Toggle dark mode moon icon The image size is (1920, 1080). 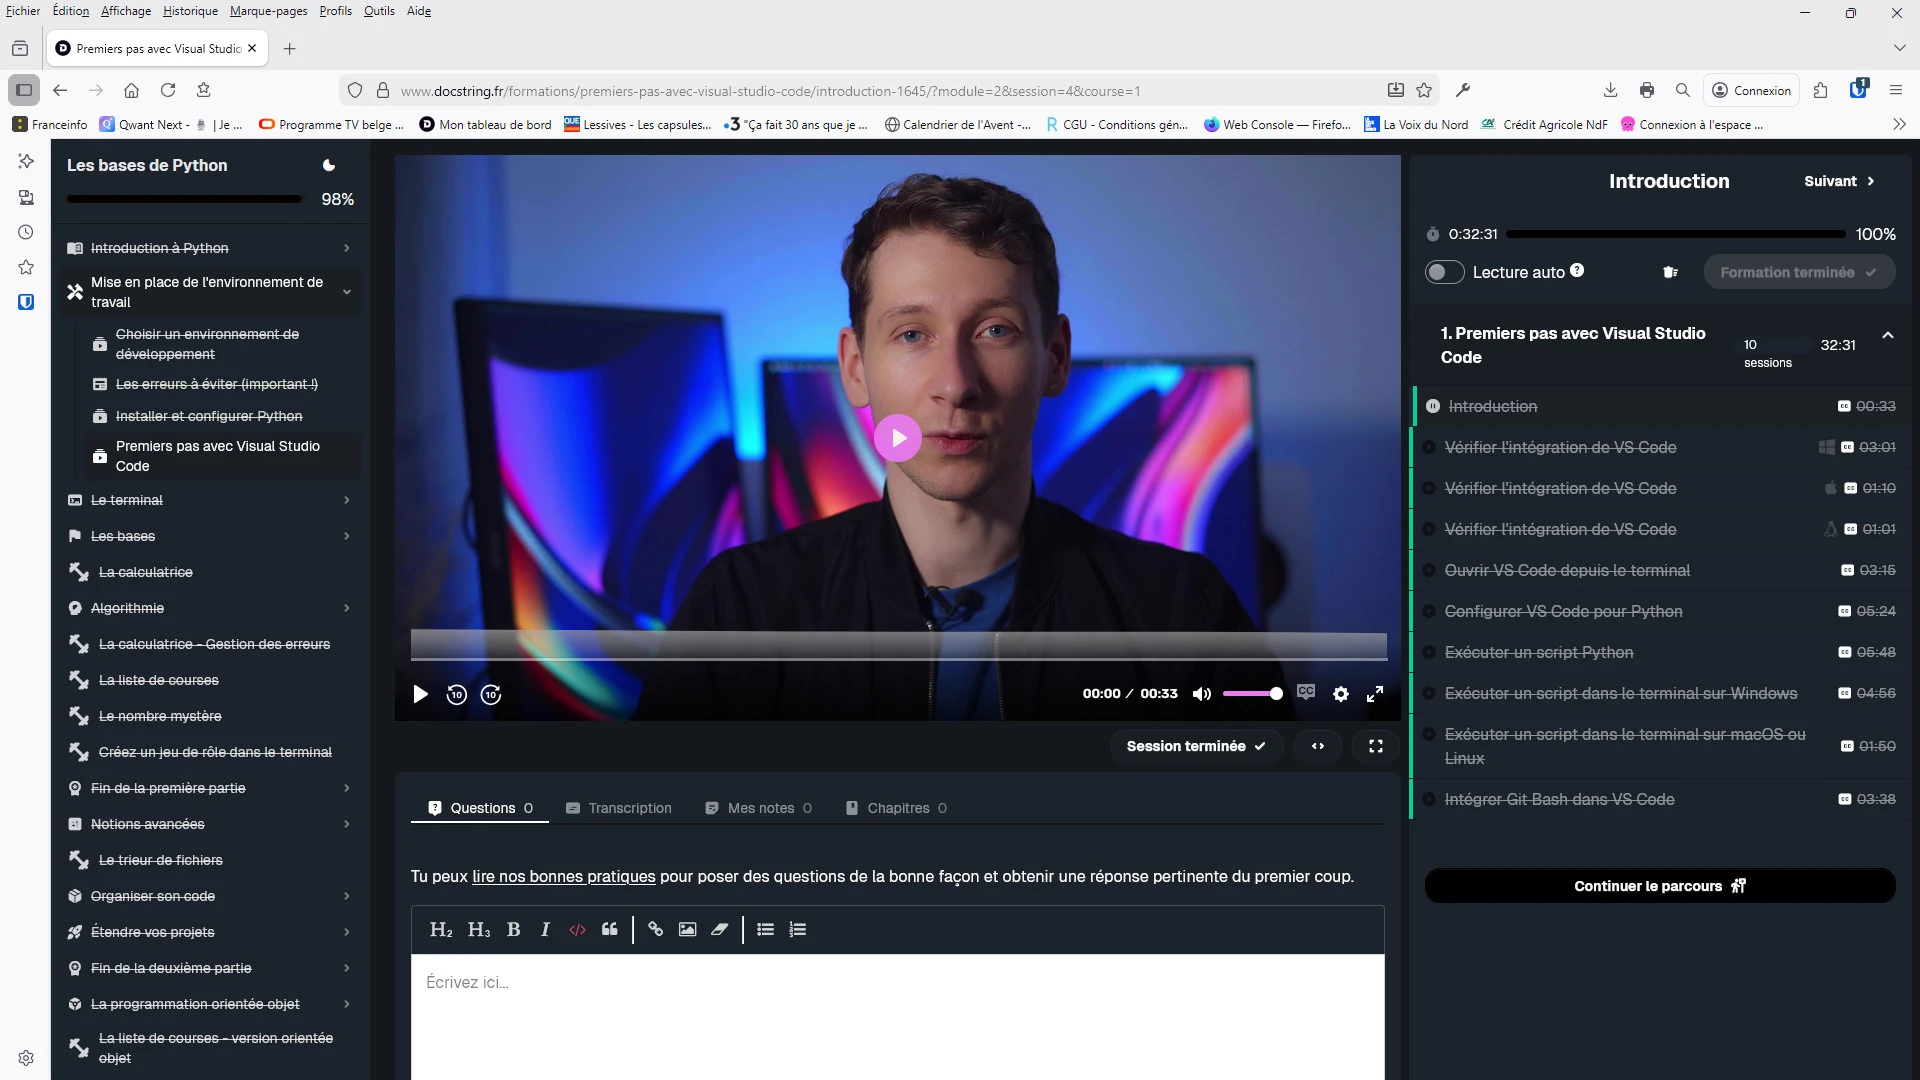[x=329, y=165]
